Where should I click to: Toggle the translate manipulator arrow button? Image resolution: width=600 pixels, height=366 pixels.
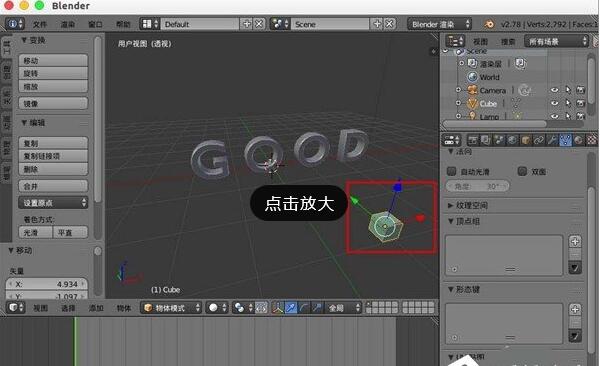(x=291, y=307)
